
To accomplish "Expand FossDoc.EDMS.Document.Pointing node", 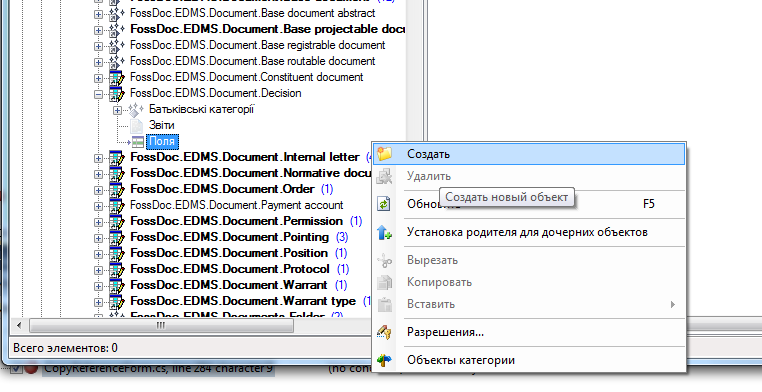I will coord(99,238).
